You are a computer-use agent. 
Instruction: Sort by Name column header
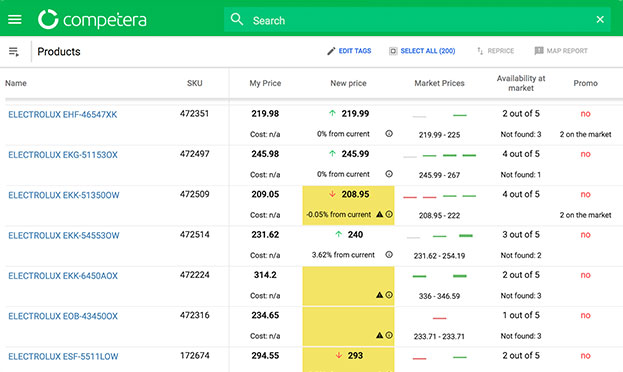tap(16, 83)
